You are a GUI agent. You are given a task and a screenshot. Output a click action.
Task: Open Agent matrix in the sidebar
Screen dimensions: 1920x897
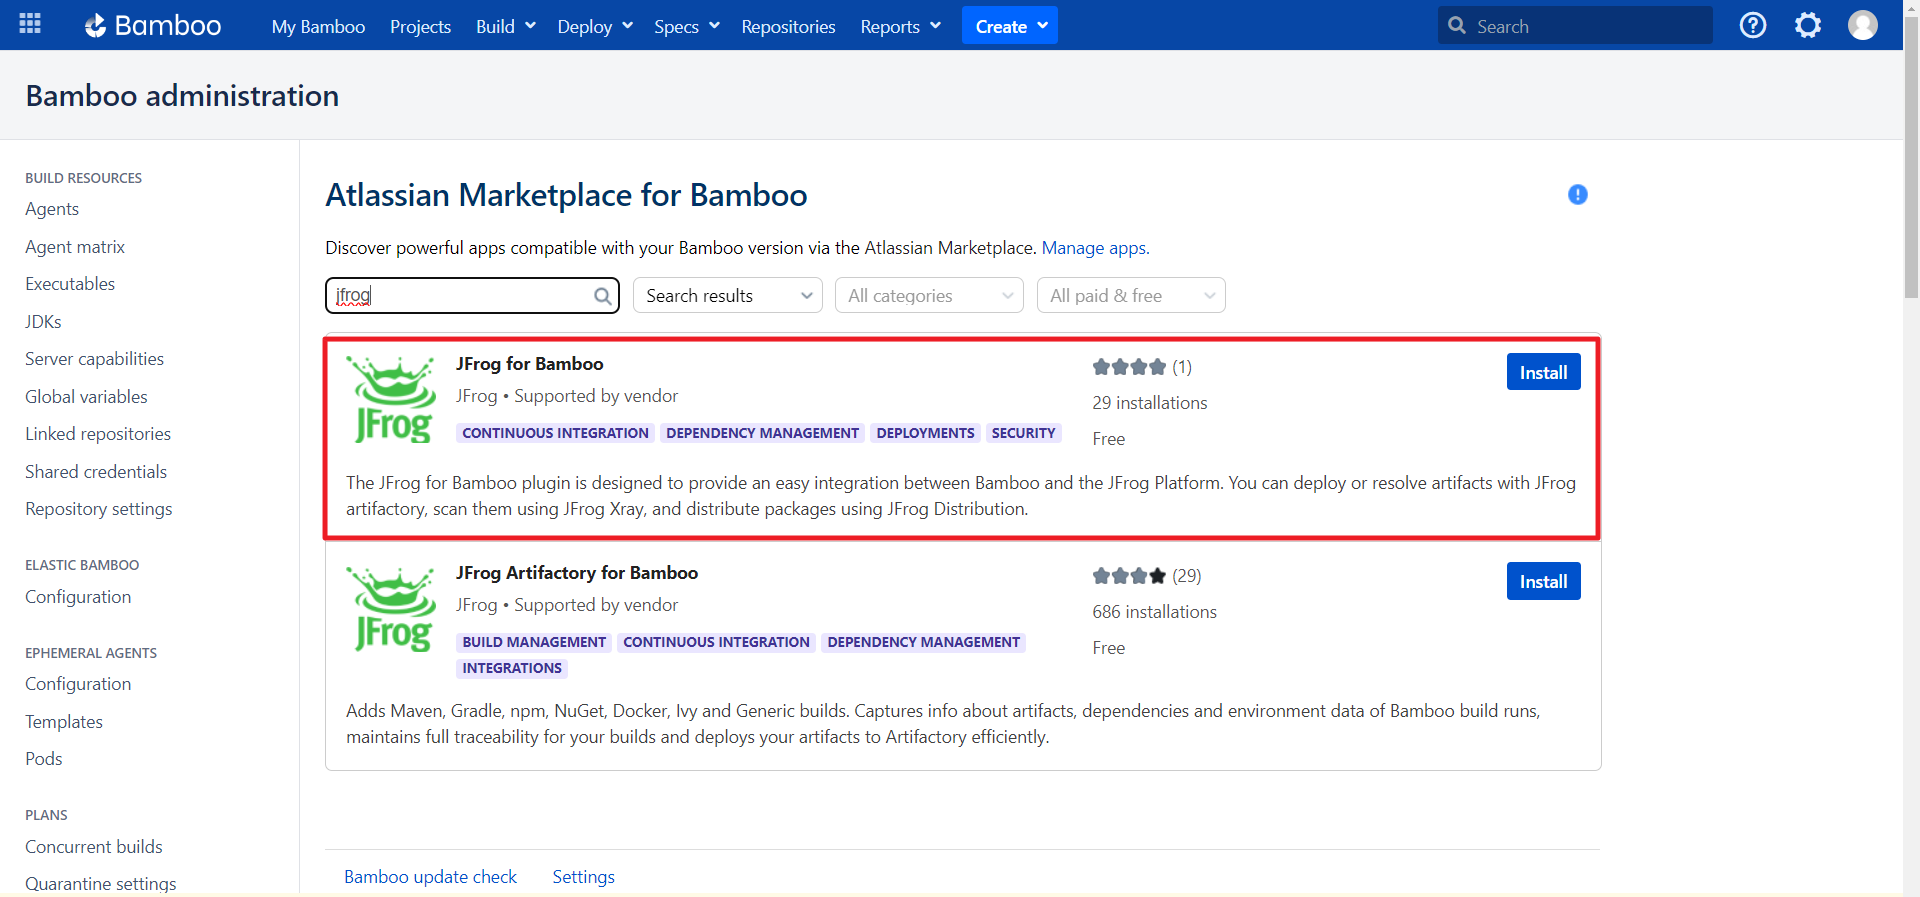(x=75, y=247)
